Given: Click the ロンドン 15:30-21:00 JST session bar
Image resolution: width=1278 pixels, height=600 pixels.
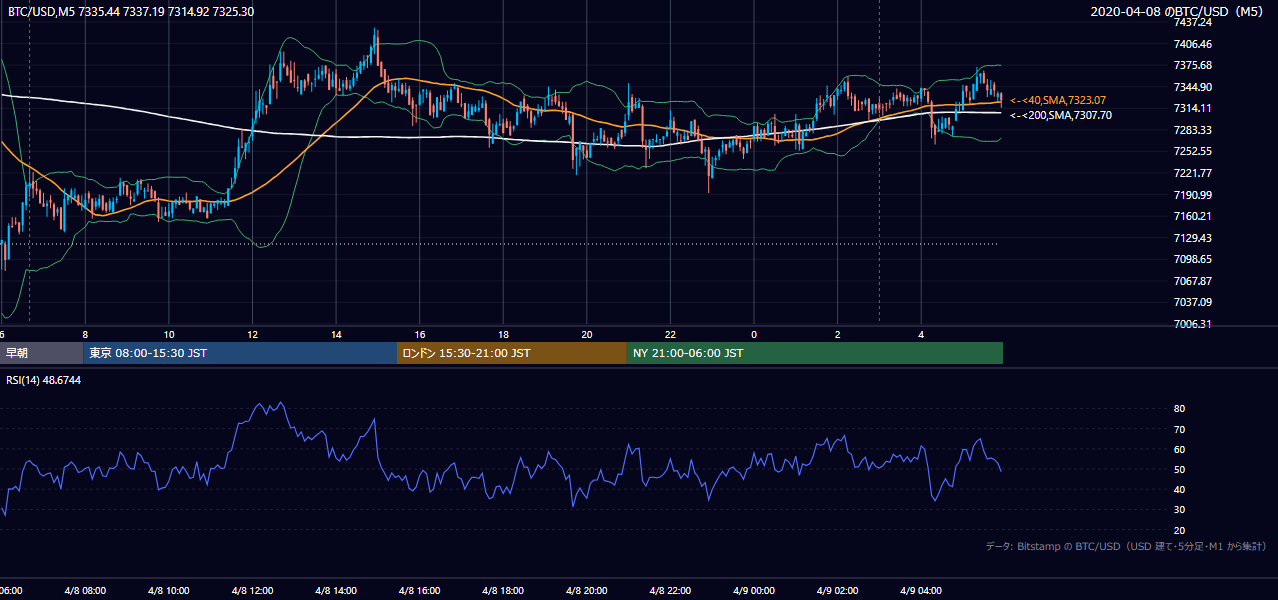Looking at the screenshot, I should (x=512, y=353).
